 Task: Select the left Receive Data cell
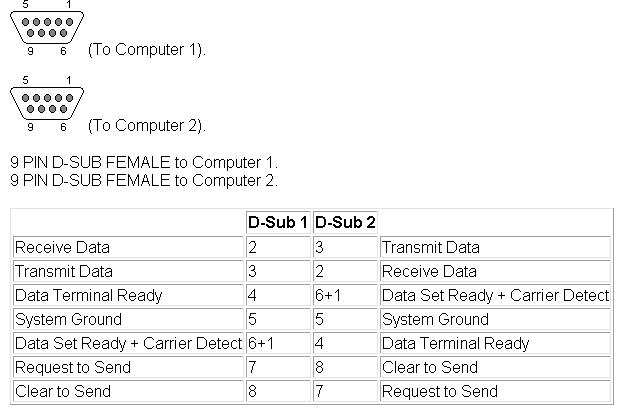coord(128,247)
